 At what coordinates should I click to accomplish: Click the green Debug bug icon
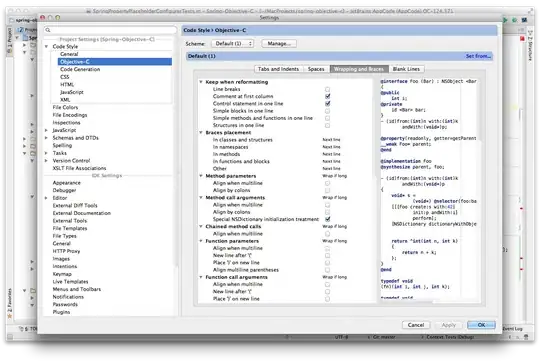(x=514, y=20)
